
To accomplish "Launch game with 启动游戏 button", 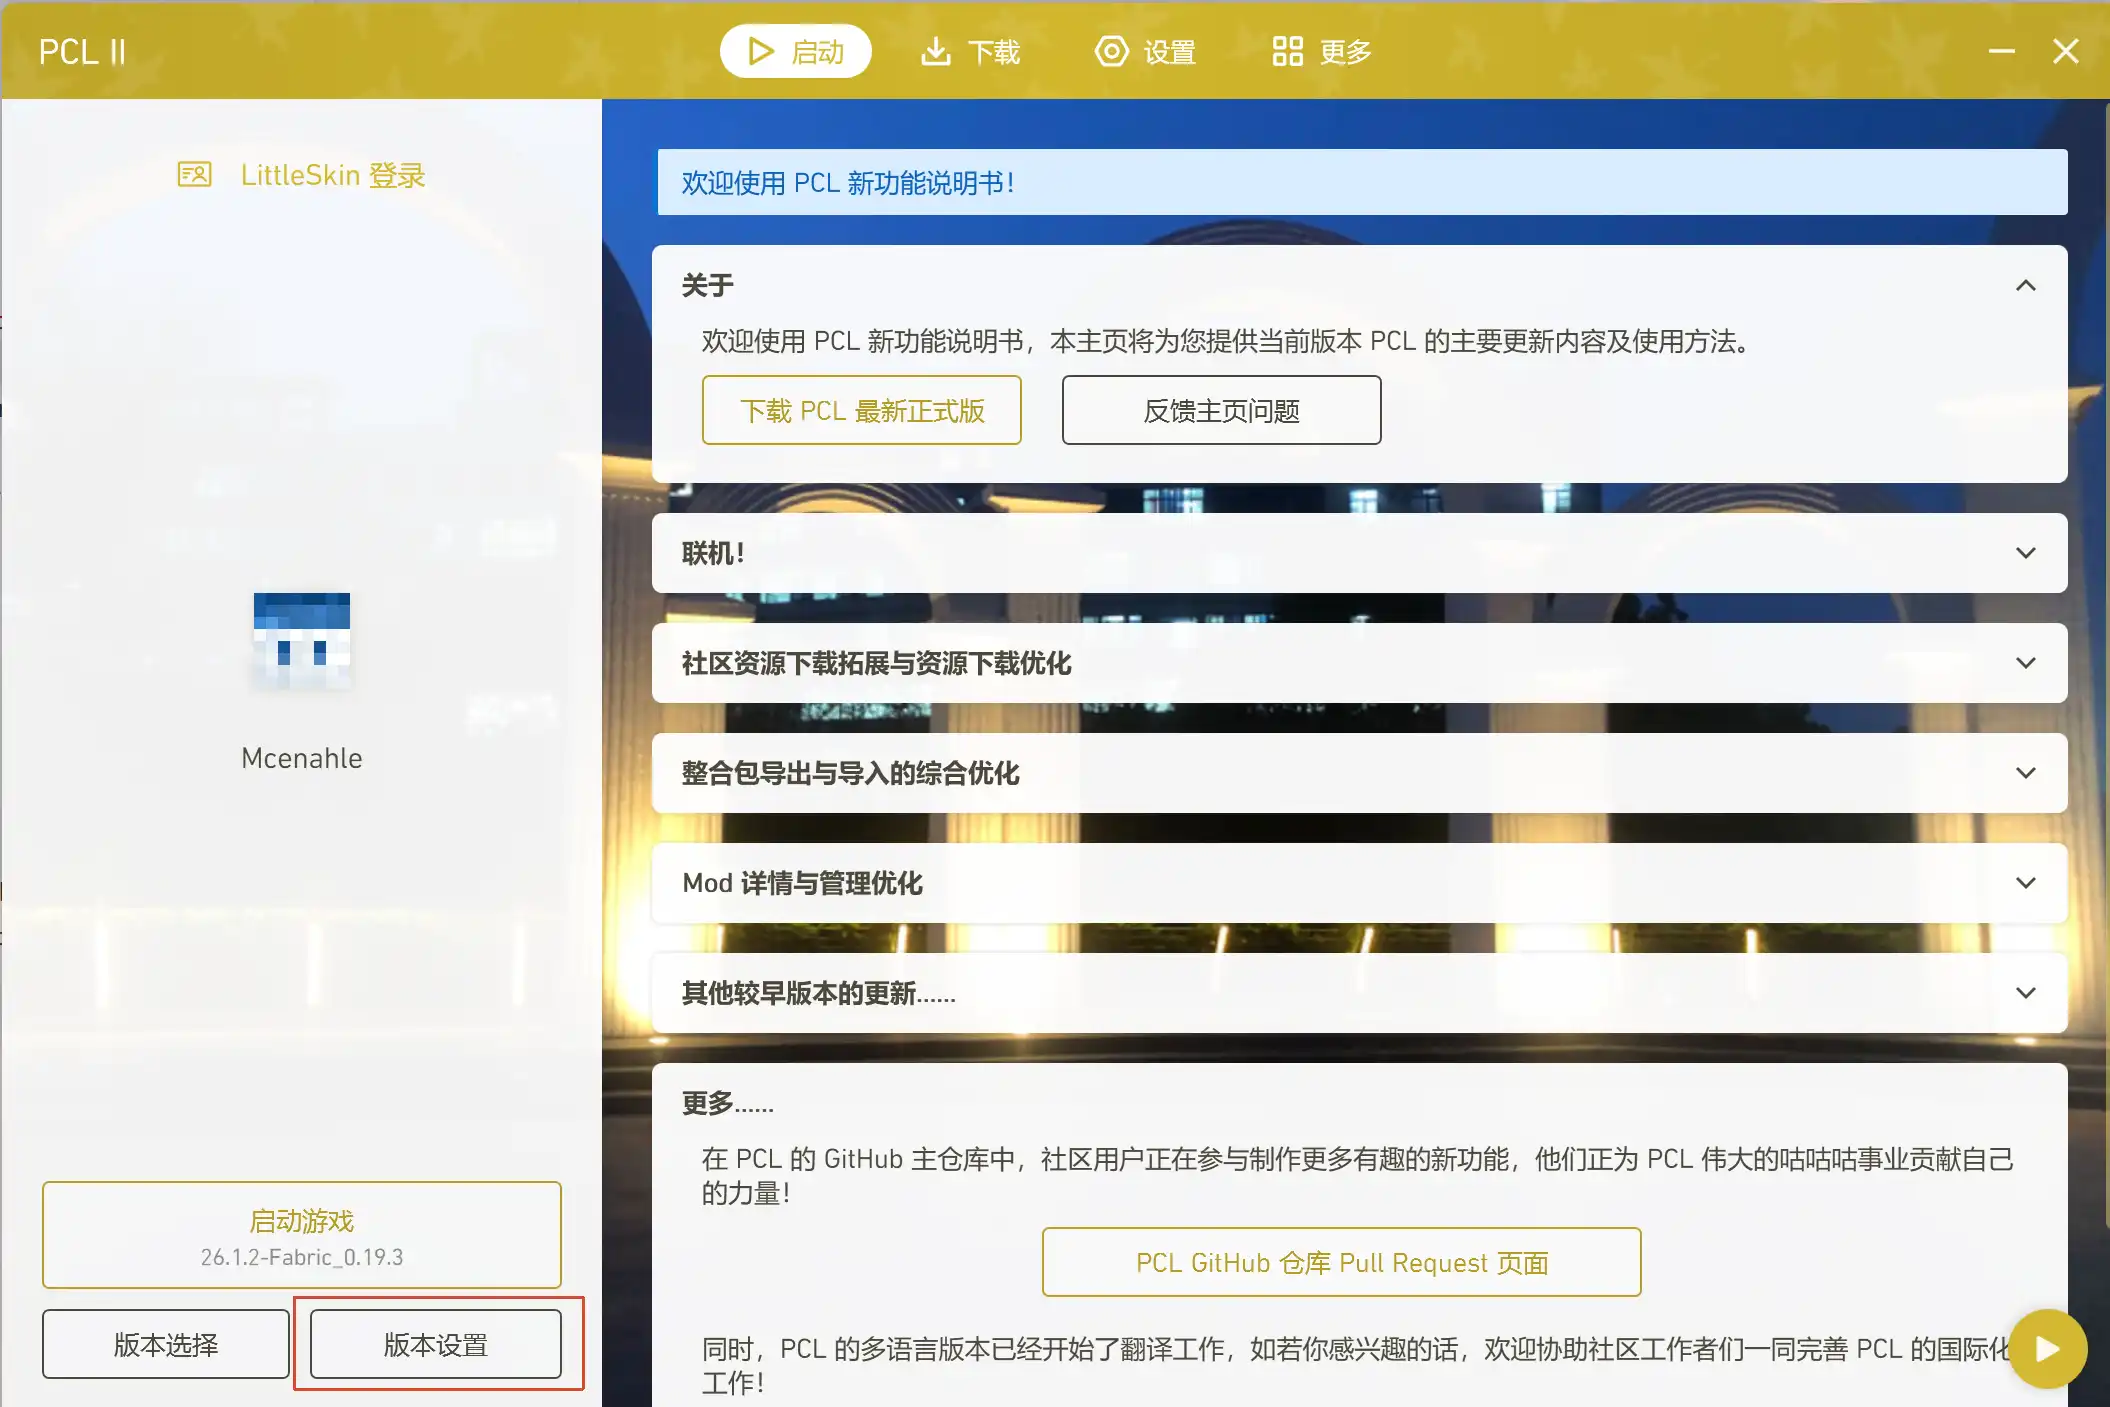I will 302,1235.
